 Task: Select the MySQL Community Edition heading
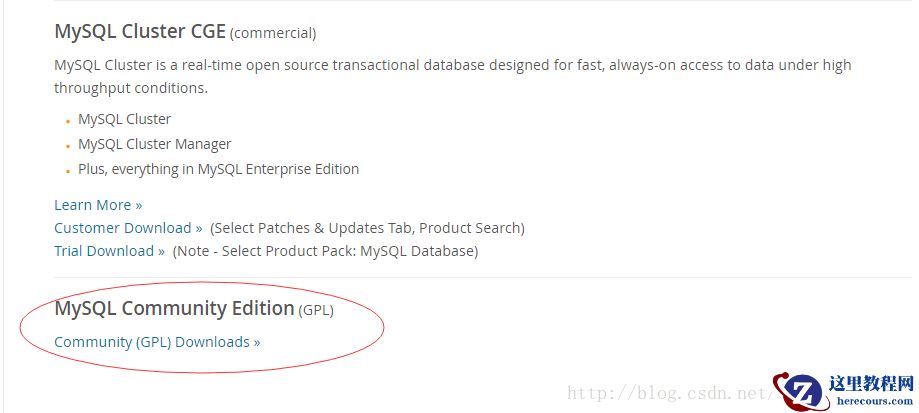[174, 309]
